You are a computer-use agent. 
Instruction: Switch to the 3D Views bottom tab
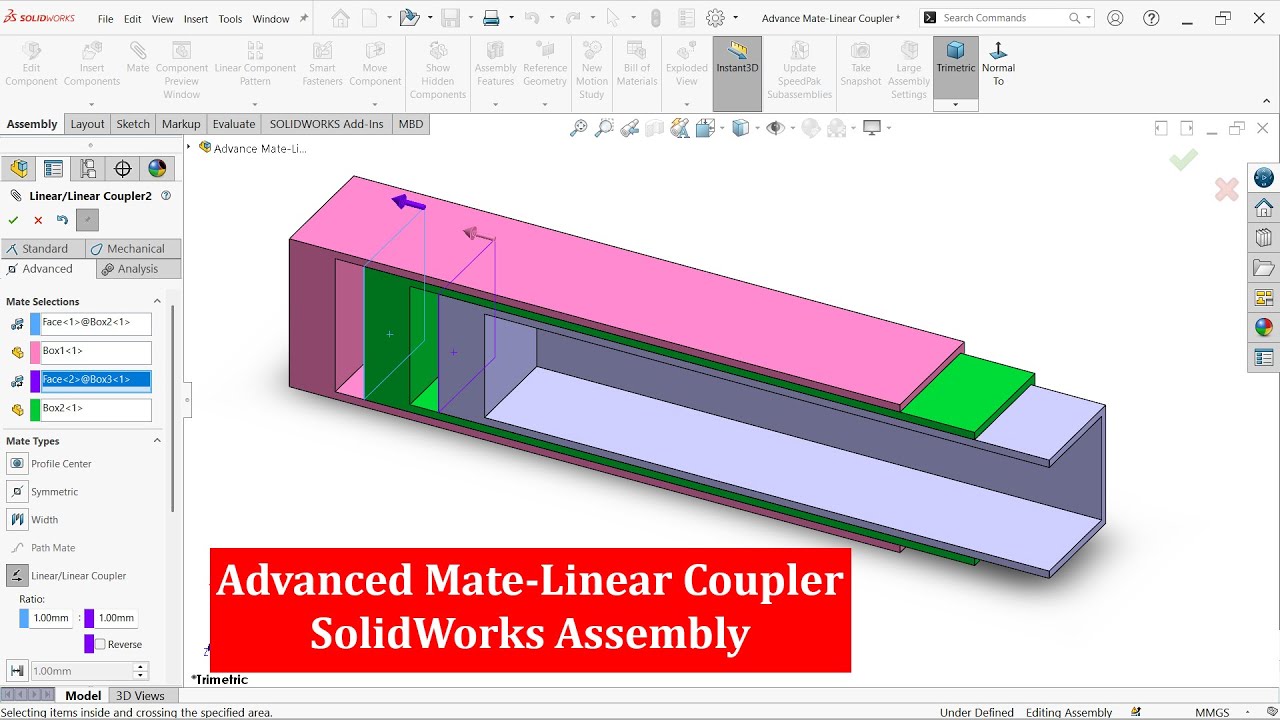pyautogui.click(x=140, y=695)
